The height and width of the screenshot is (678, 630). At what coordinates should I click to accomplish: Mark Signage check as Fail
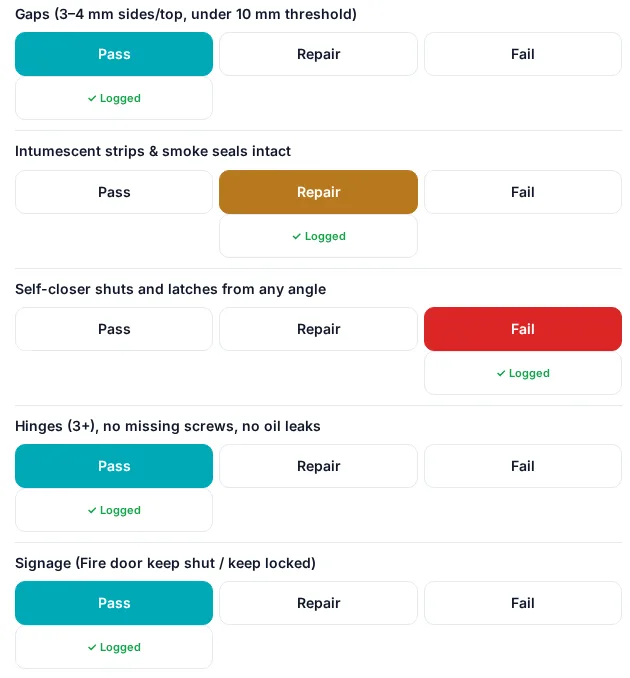coord(523,603)
